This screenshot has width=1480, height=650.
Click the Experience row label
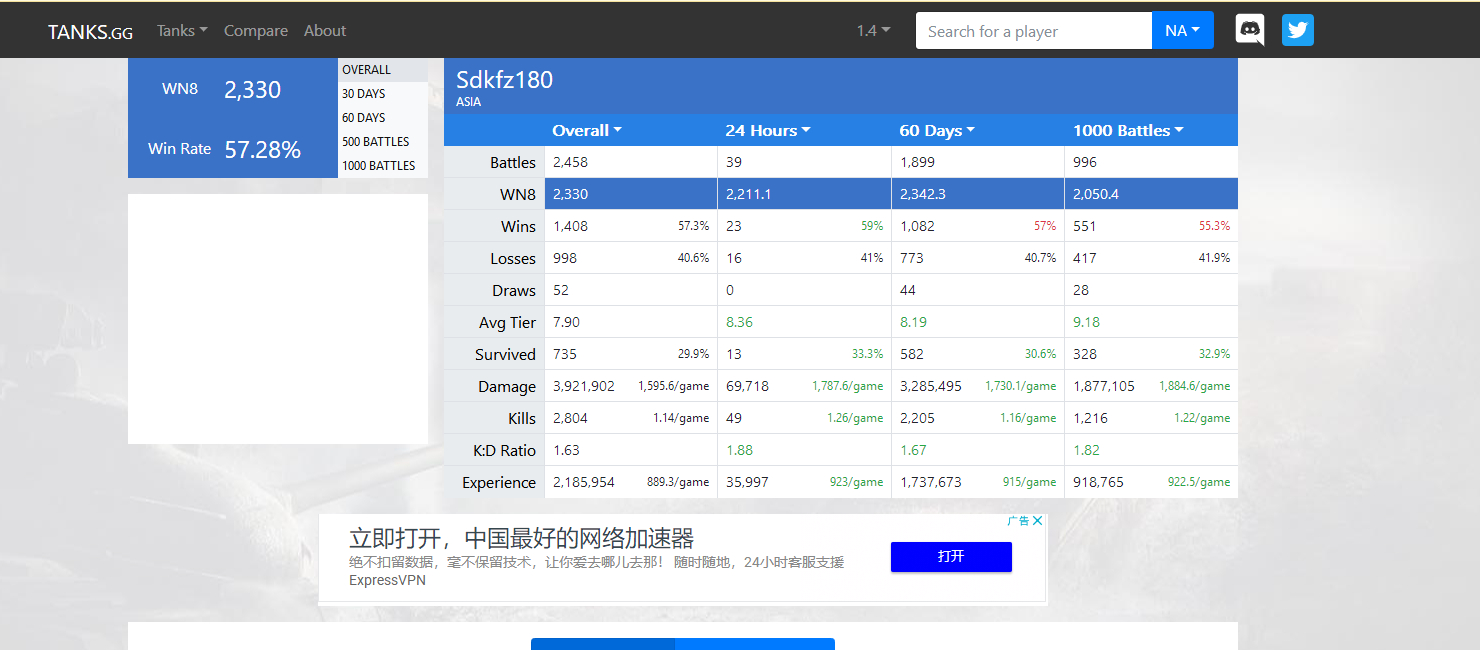click(499, 483)
